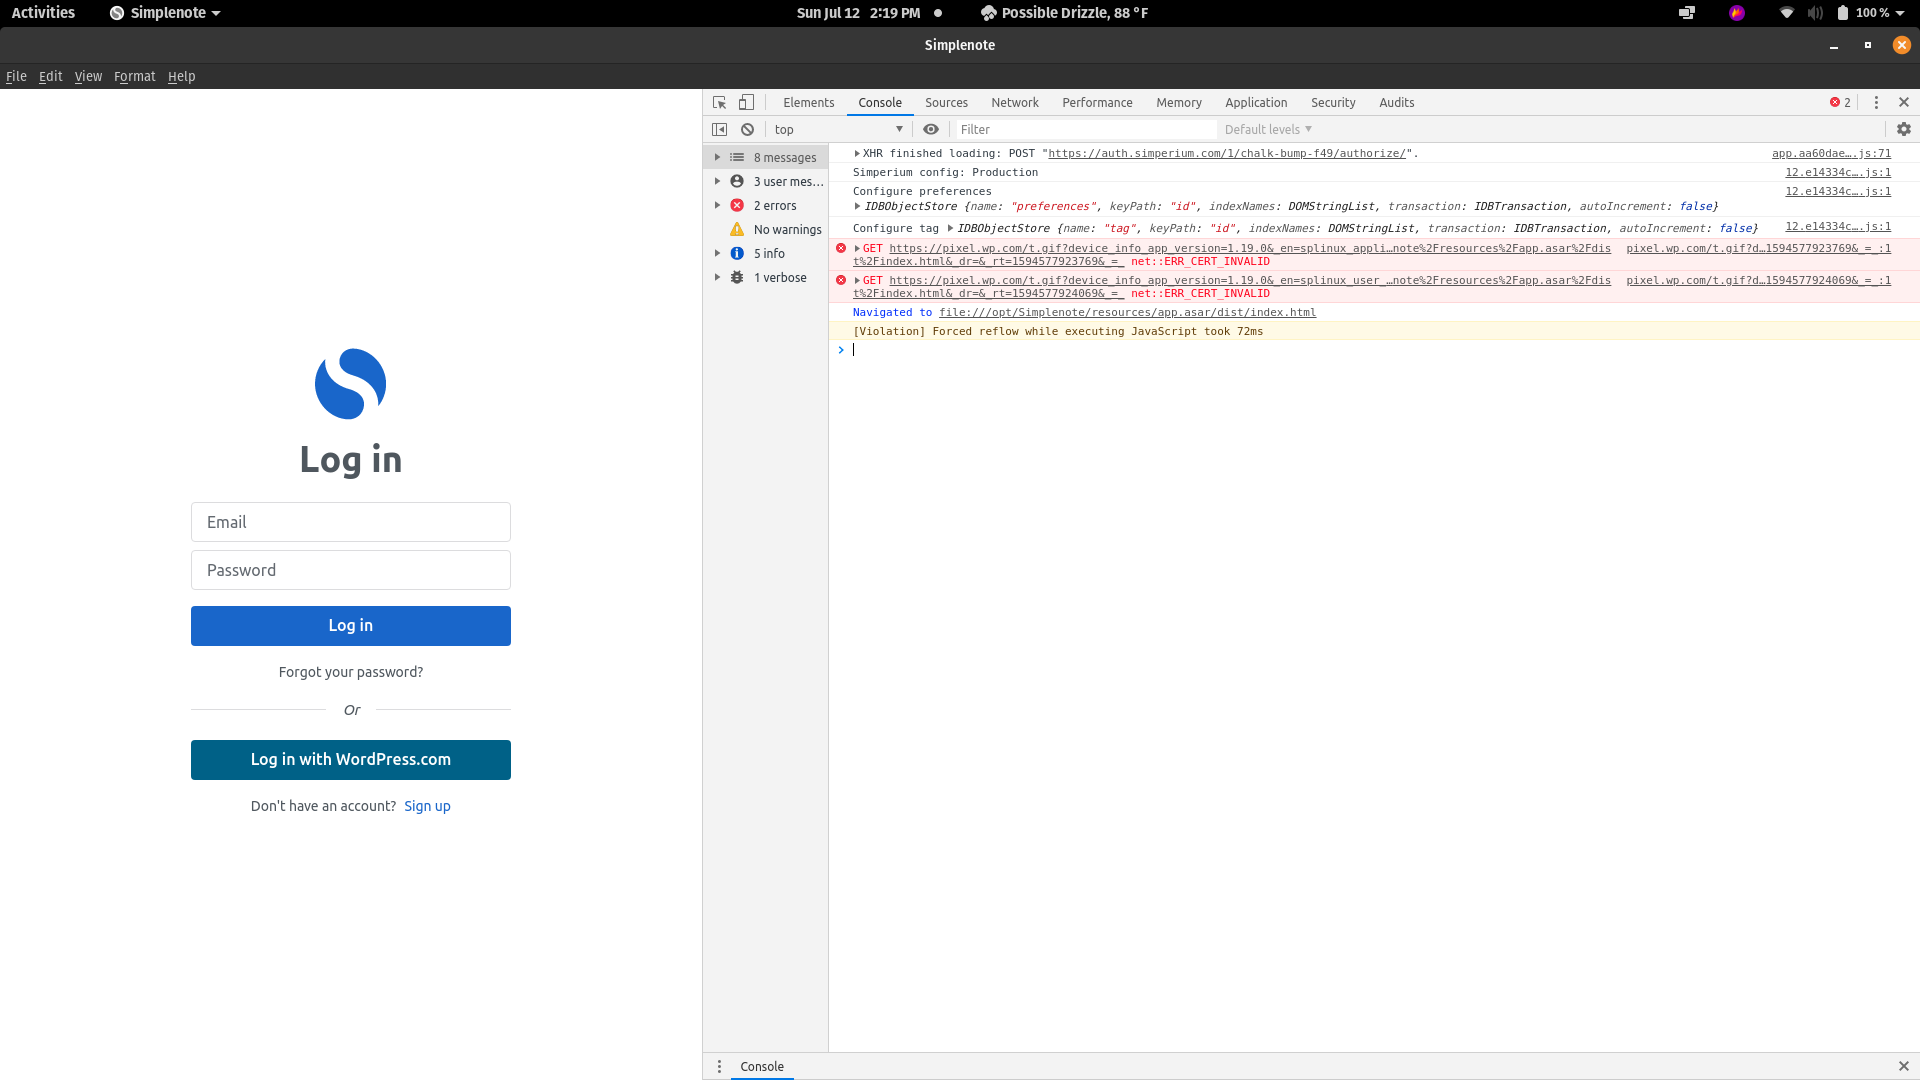Image resolution: width=1920 pixels, height=1080 pixels.
Task: Open the Format menu
Action: coord(134,76)
